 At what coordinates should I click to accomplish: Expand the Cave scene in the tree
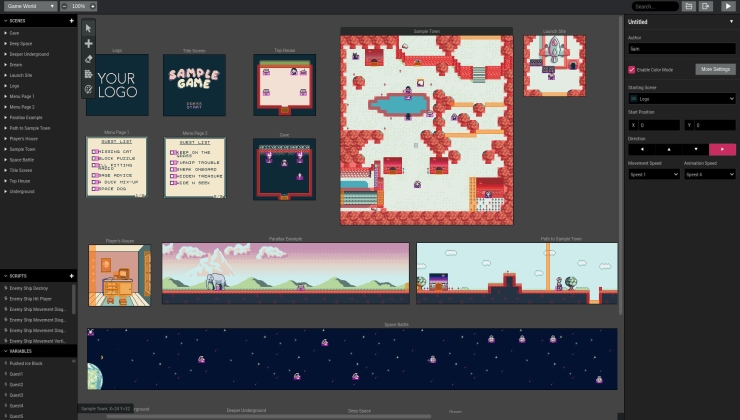[x=6, y=33]
